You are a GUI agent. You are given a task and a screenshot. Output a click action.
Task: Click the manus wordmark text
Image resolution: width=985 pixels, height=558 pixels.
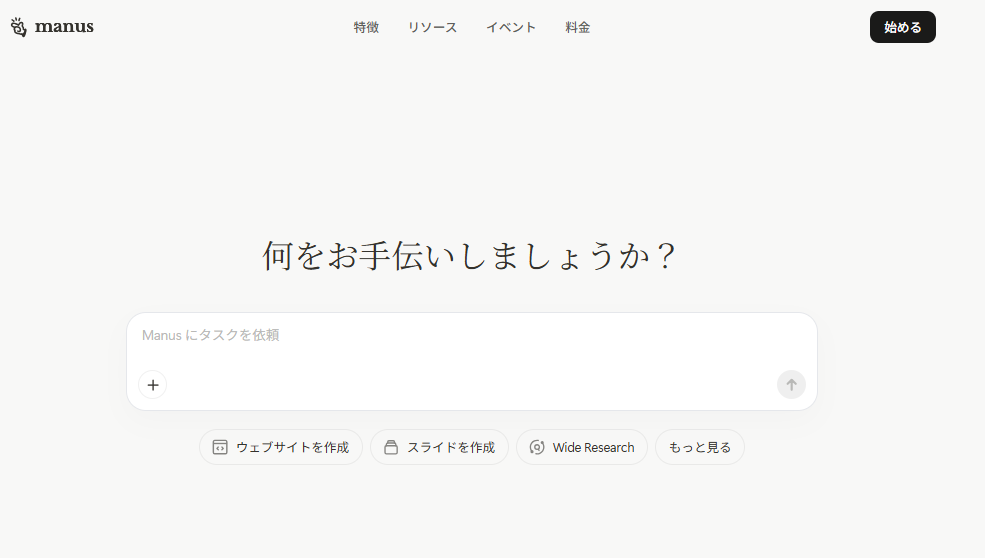pyautogui.click(x=64, y=27)
